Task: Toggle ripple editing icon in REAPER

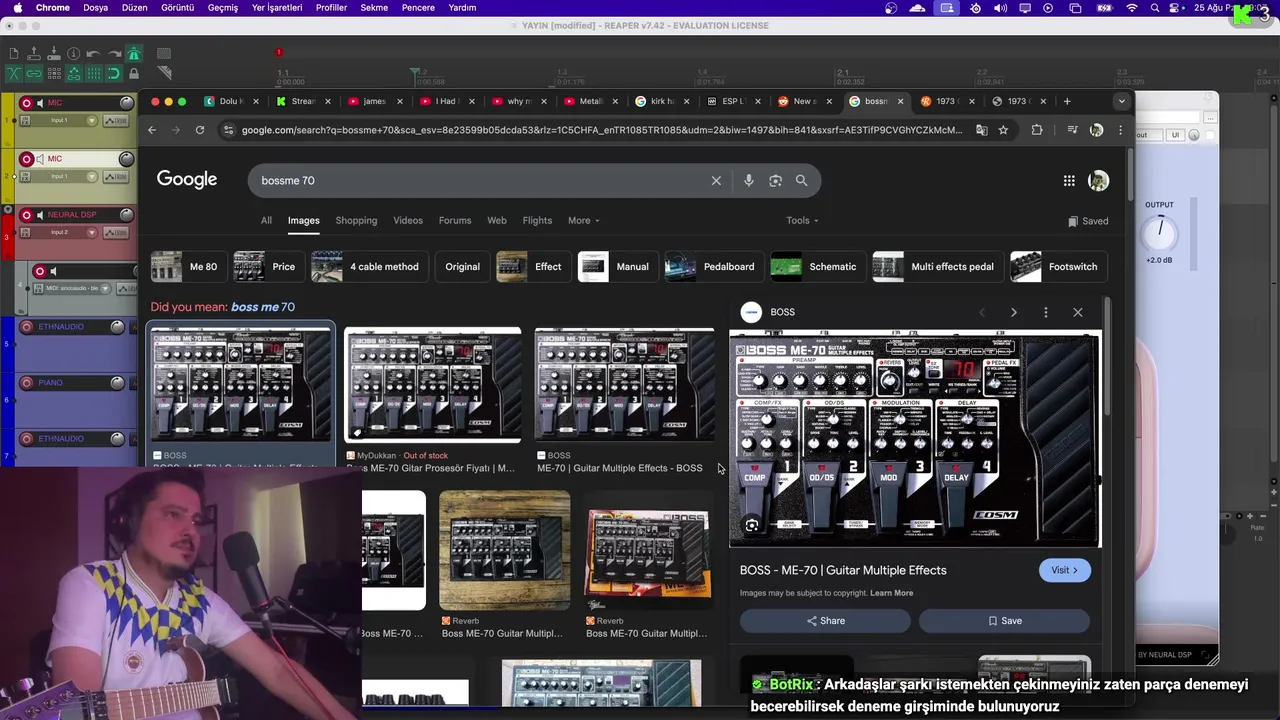Action: click(54, 73)
